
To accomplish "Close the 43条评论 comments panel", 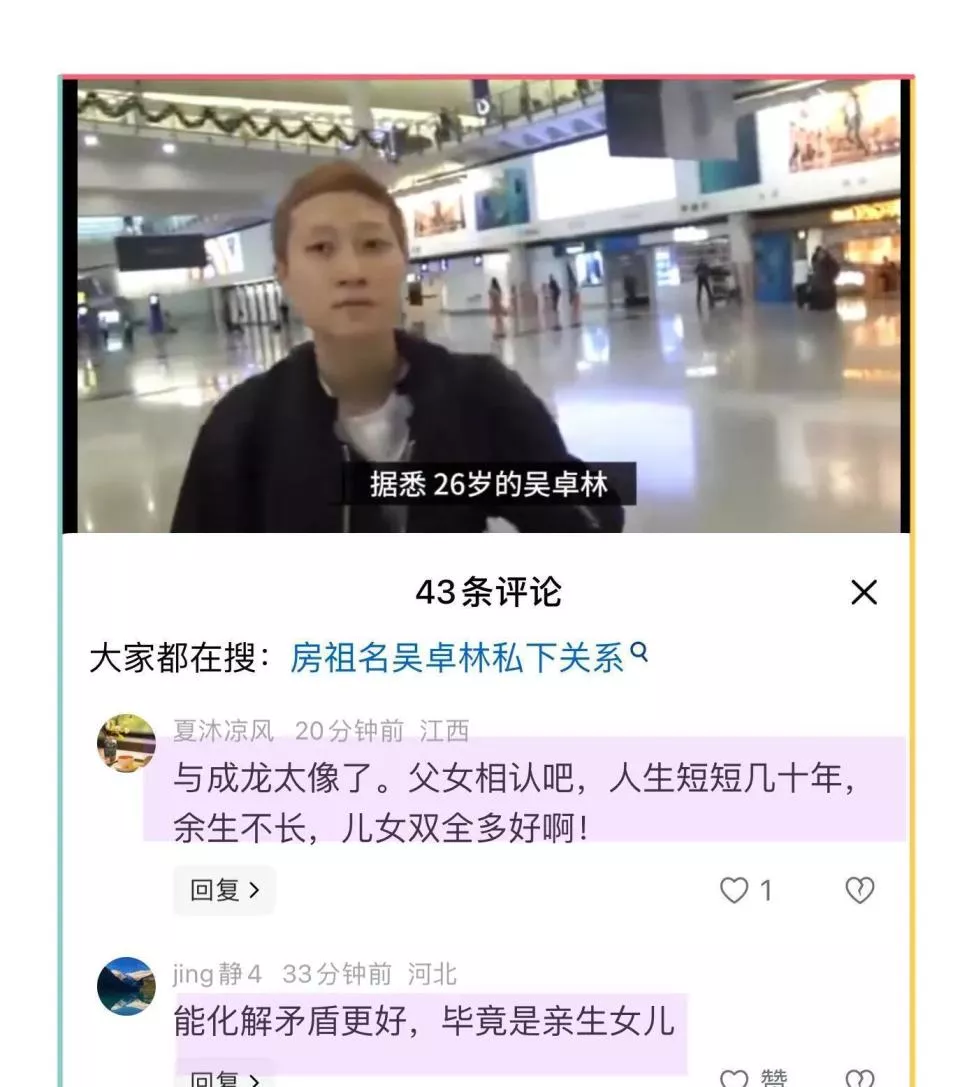I will coord(864,593).
